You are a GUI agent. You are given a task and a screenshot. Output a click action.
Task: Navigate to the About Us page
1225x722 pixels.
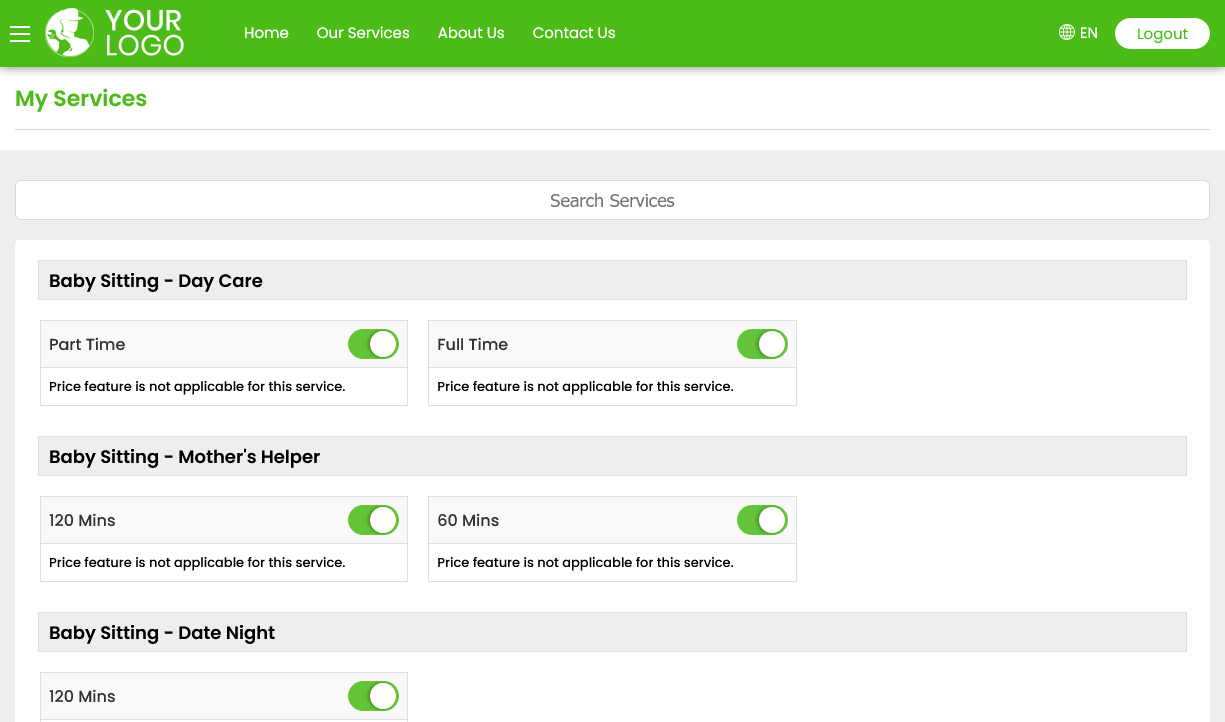pos(471,33)
